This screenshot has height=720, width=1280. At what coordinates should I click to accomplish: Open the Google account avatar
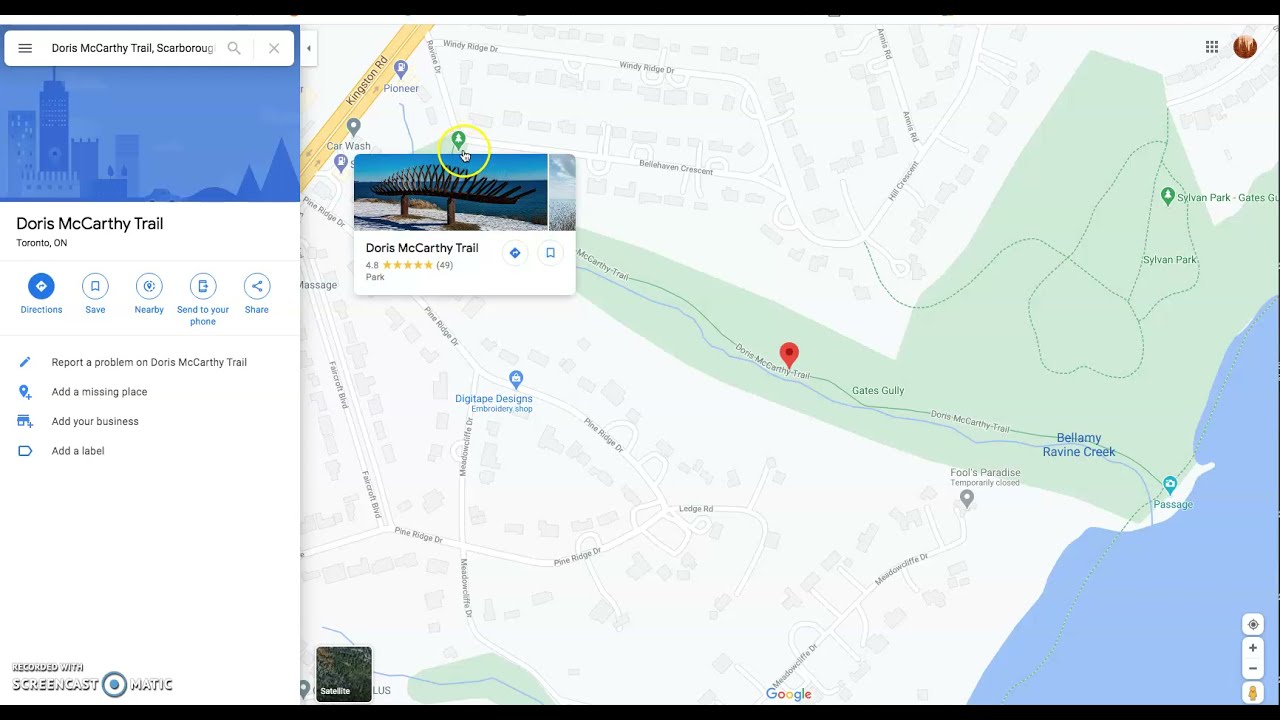pyautogui.click(x=1245, y=47)
